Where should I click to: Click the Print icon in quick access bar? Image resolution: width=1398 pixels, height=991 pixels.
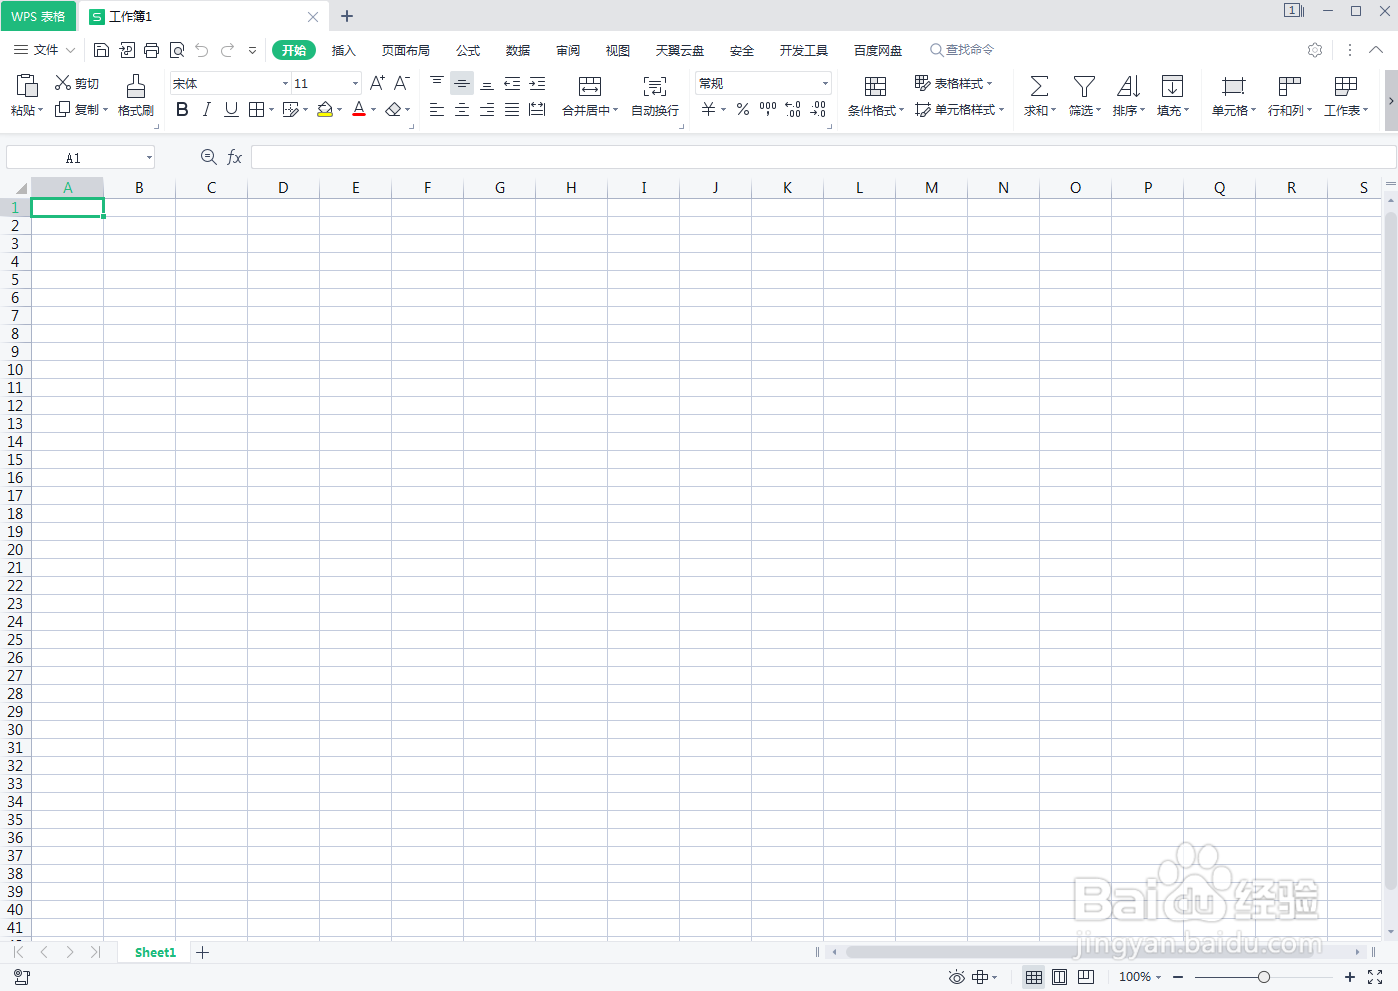tap(151, 50)
